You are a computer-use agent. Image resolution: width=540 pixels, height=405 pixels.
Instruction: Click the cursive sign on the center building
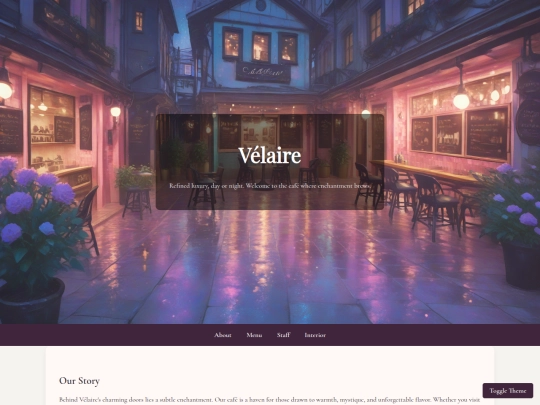click(263, 72)
